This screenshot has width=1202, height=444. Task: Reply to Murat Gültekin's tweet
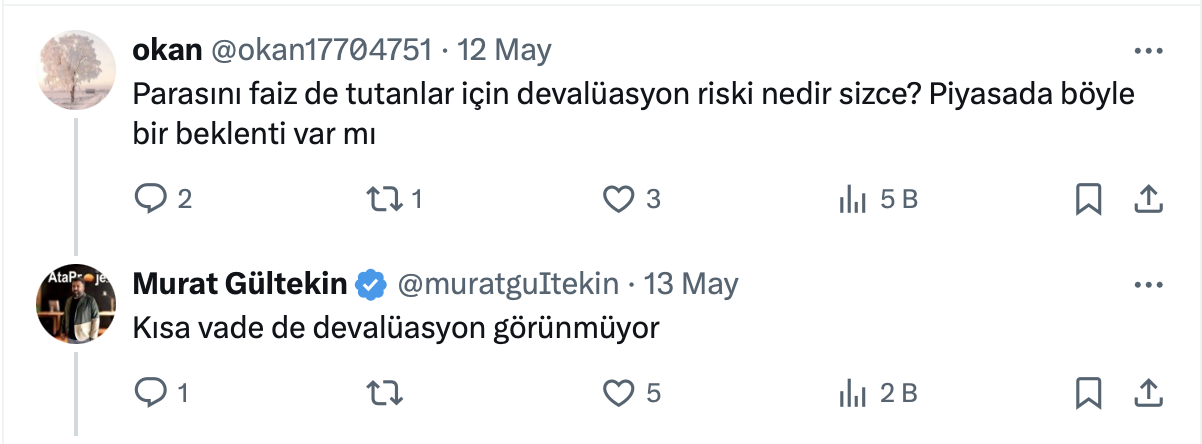pos(150,393)
